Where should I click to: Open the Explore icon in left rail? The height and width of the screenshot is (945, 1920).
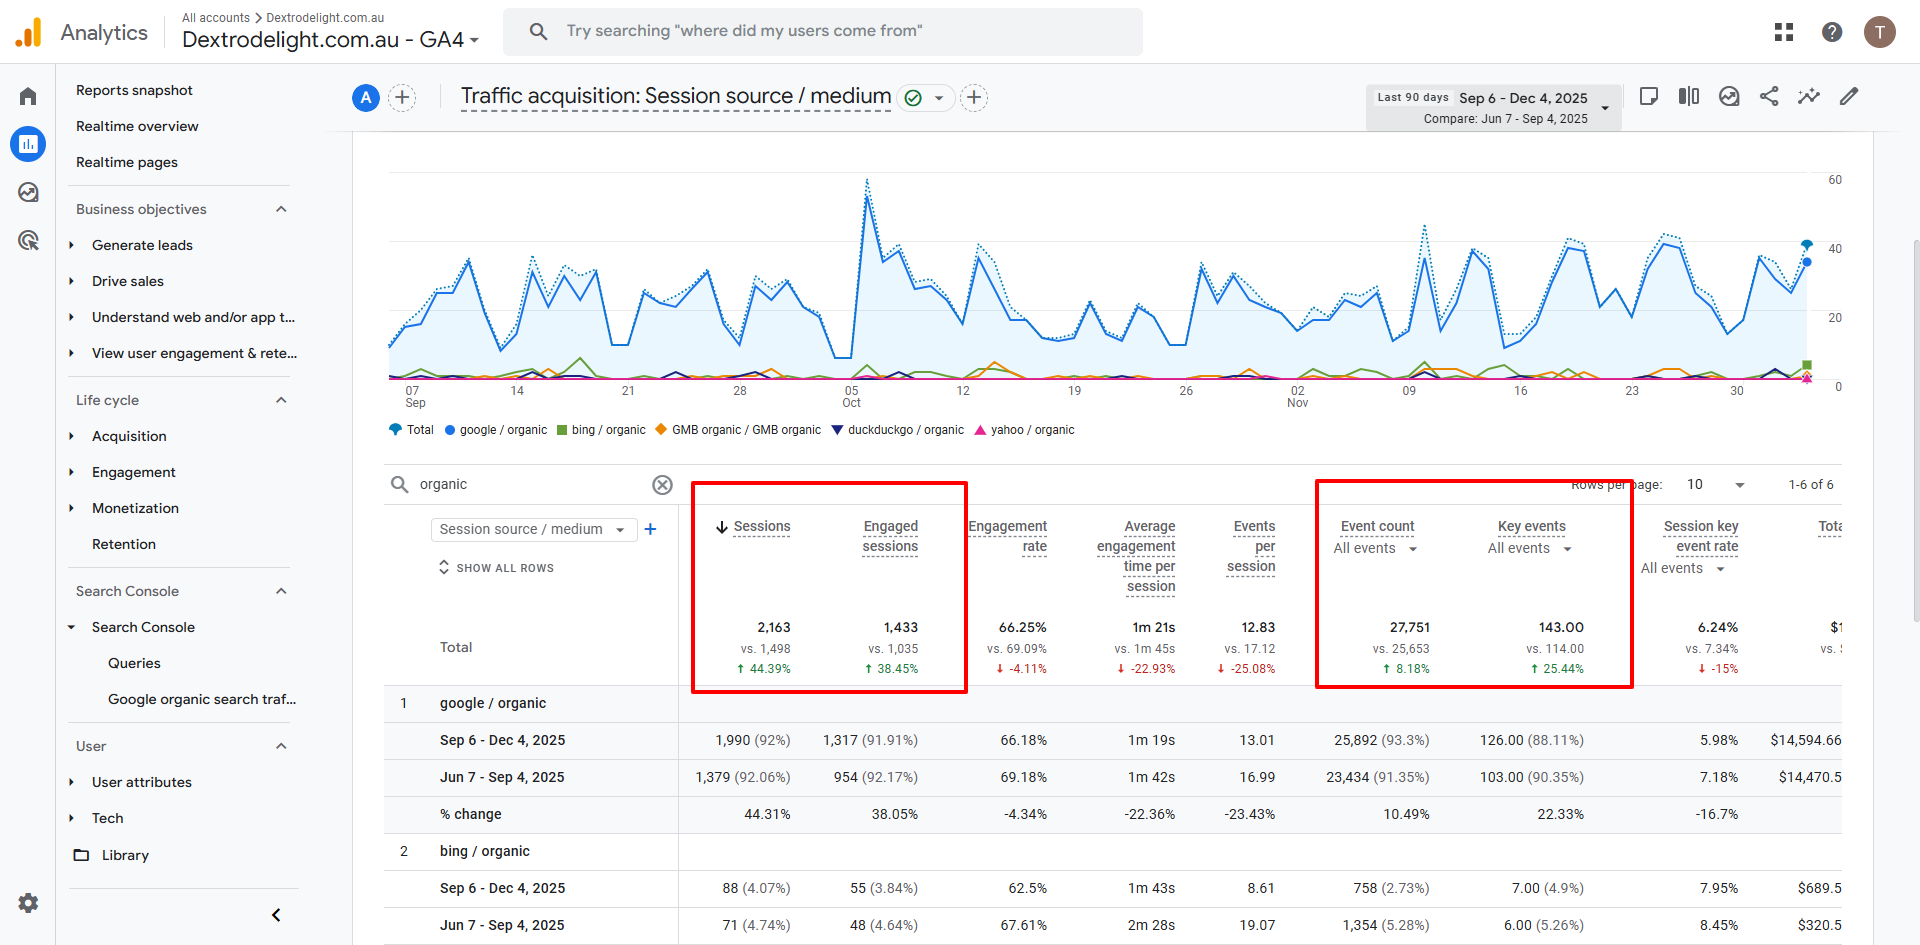[28, 192]
